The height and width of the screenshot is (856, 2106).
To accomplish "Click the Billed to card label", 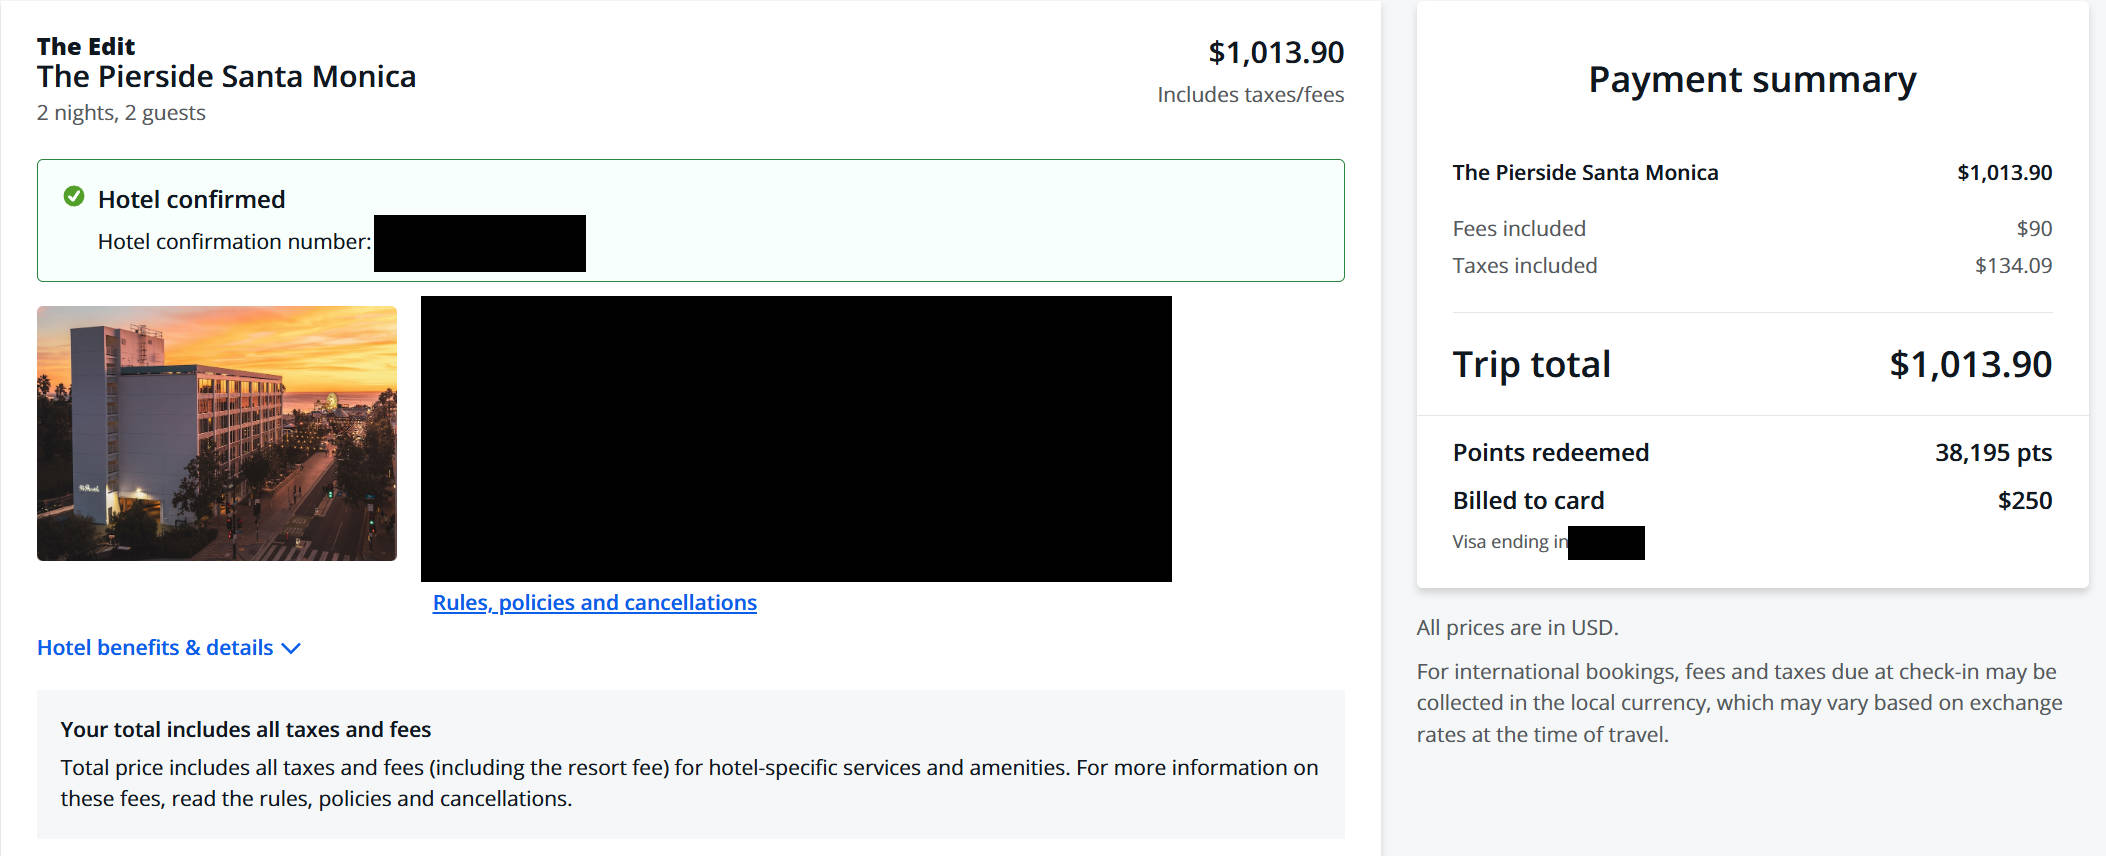I will click(x=1528, y=501).
